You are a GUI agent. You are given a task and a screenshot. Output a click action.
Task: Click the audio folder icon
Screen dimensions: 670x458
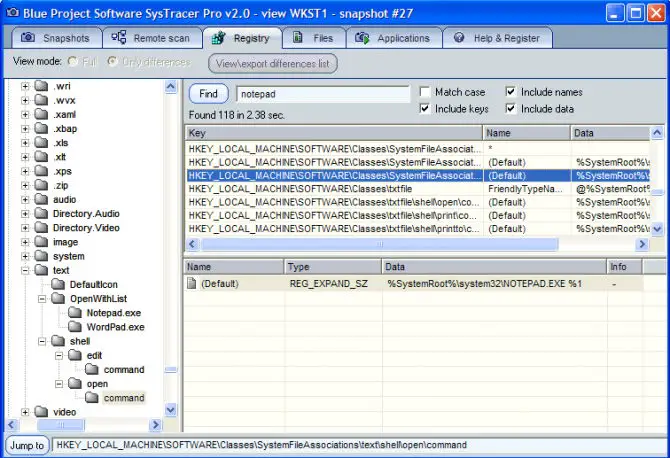[41, 199]
